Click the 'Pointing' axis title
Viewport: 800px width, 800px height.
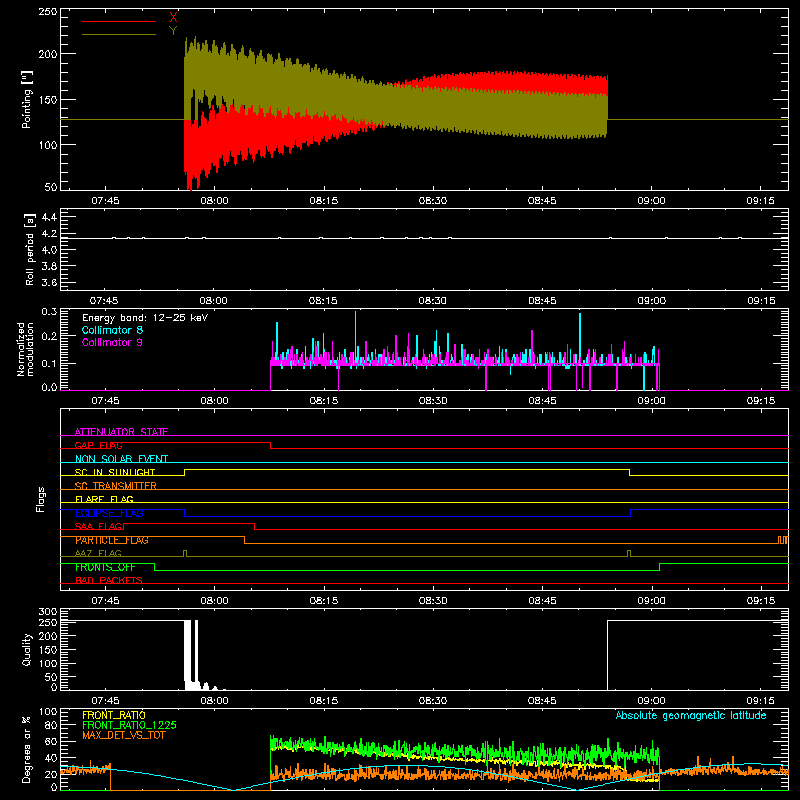point(27,99)
